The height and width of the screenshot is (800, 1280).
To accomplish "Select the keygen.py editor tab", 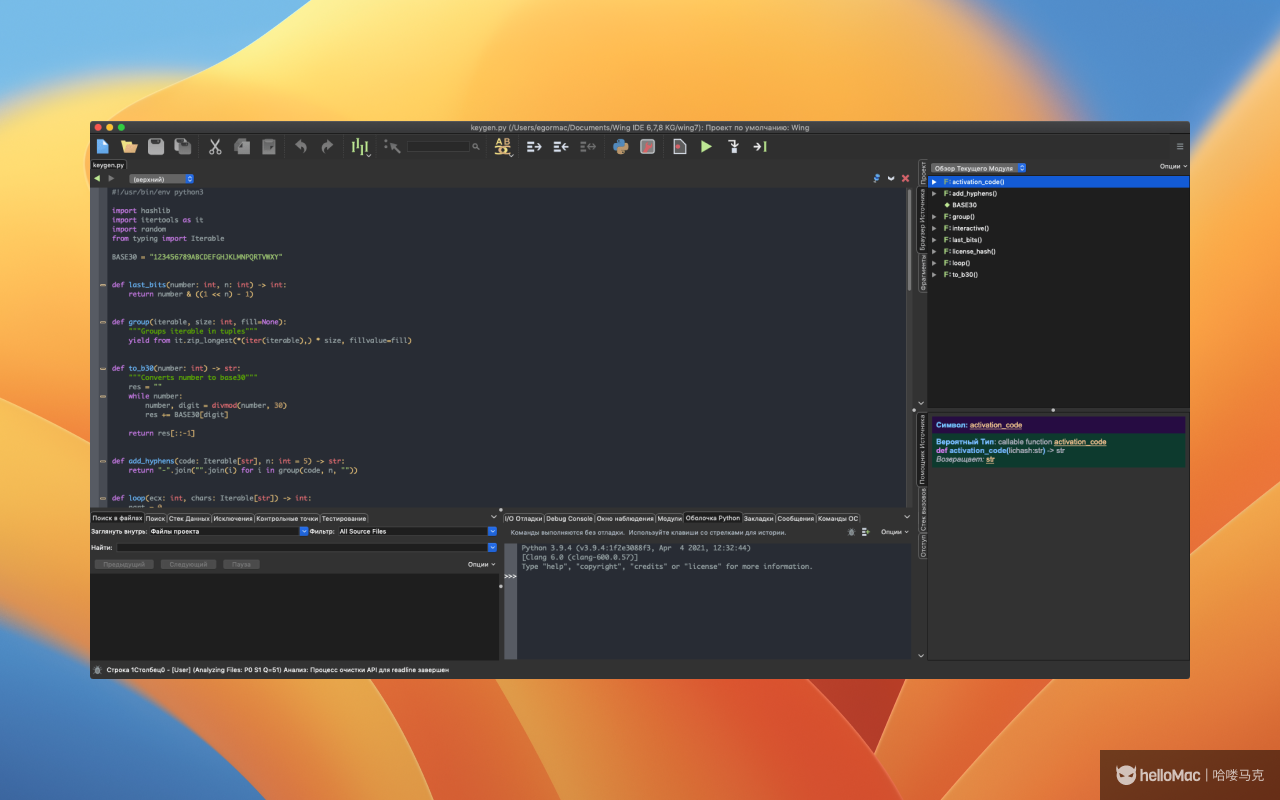I will pyautogui.click(x=109, y=165).
